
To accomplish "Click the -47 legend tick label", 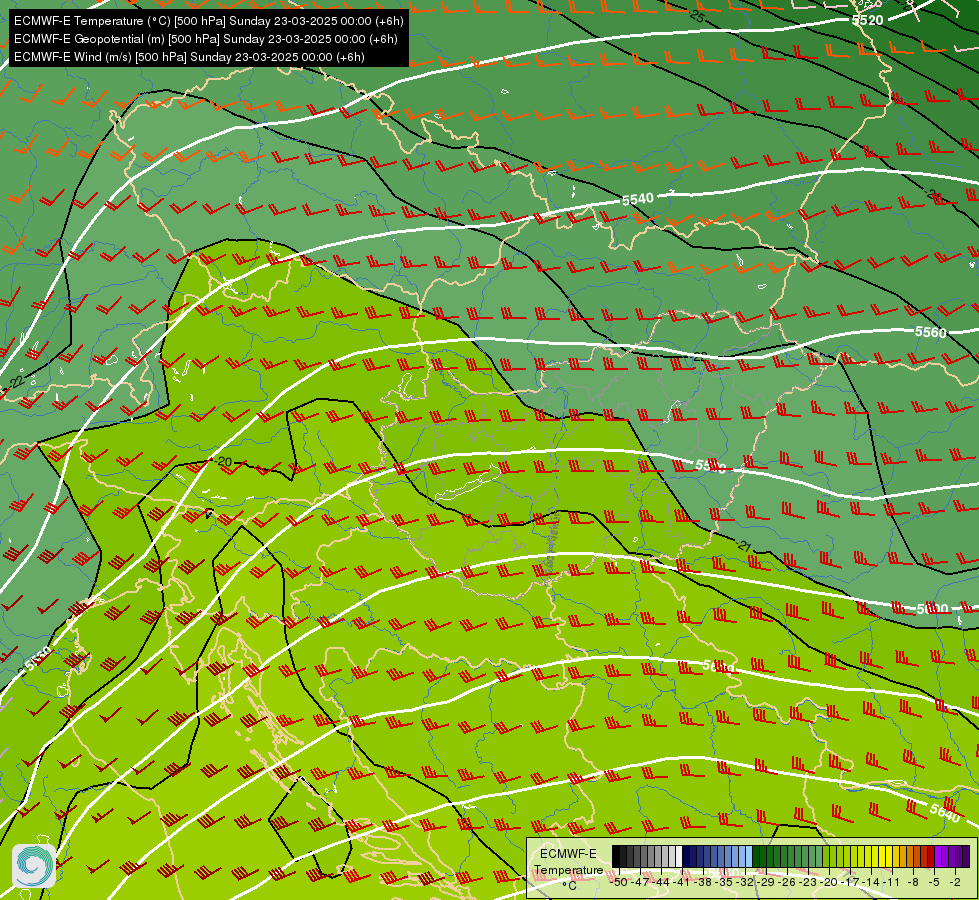I will click(x=641, y=882).
